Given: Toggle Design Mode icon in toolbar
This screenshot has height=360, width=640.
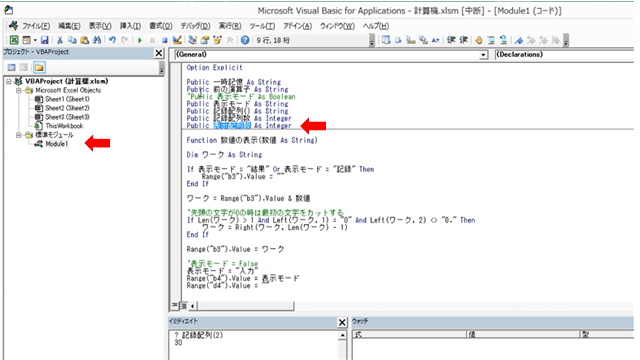Looking at the screenshot, I should click(x=177, y=40).
